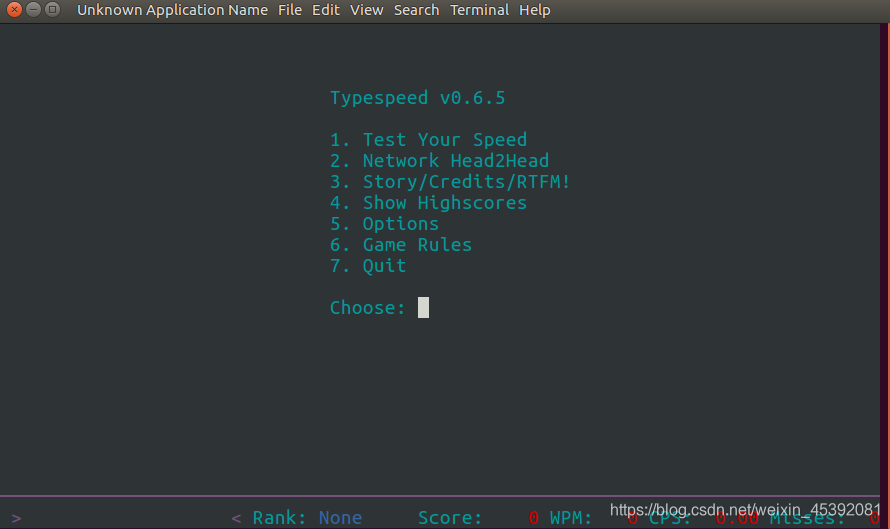
Task: Open the Edit menu
Action: point(325,10)
